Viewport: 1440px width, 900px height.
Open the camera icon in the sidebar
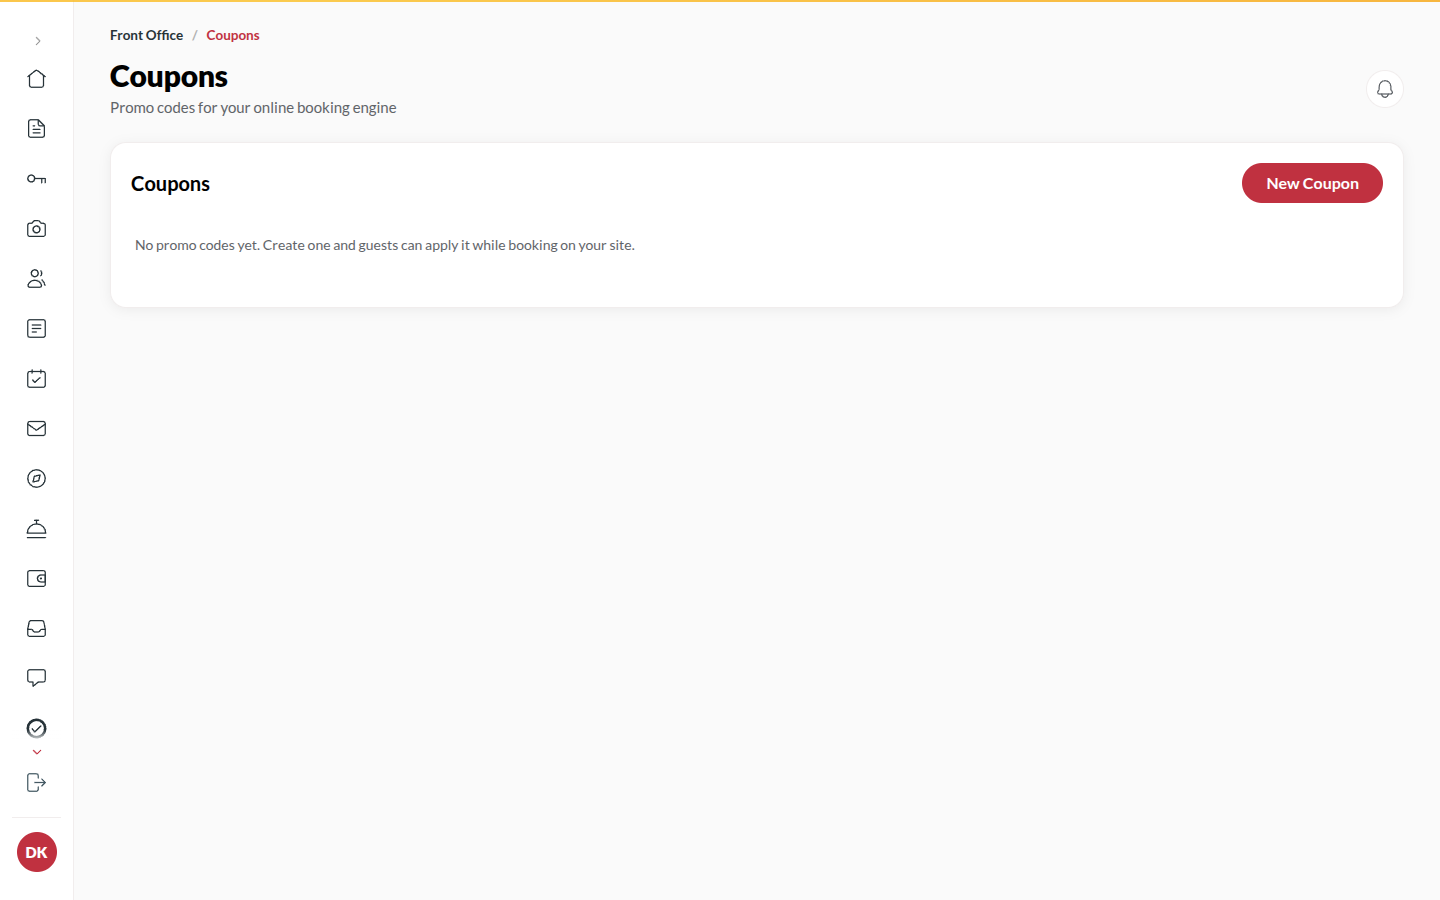(37, 229)
